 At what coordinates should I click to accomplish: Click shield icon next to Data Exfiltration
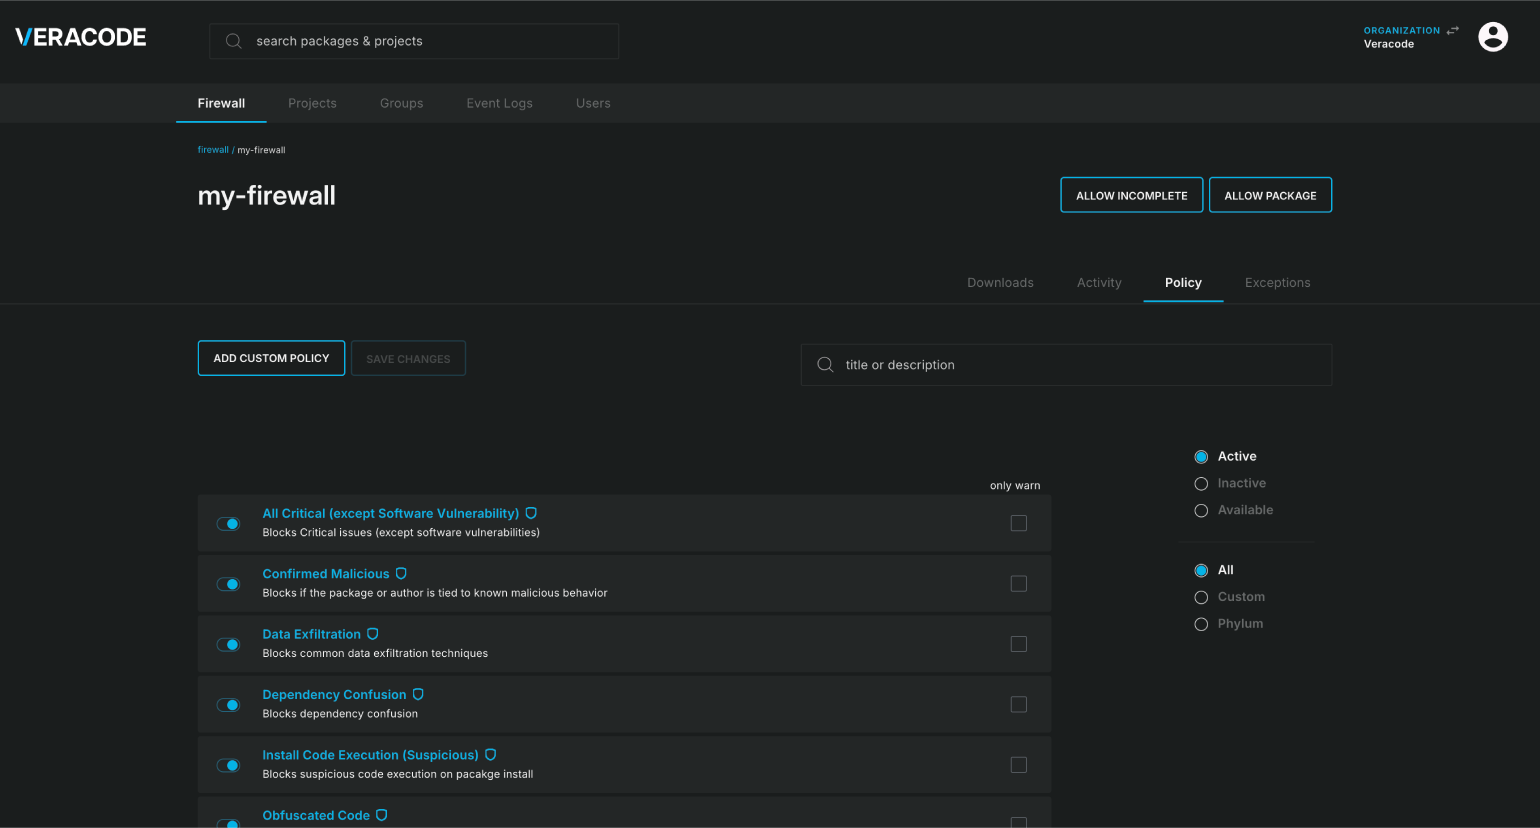(x=373, y=634)
